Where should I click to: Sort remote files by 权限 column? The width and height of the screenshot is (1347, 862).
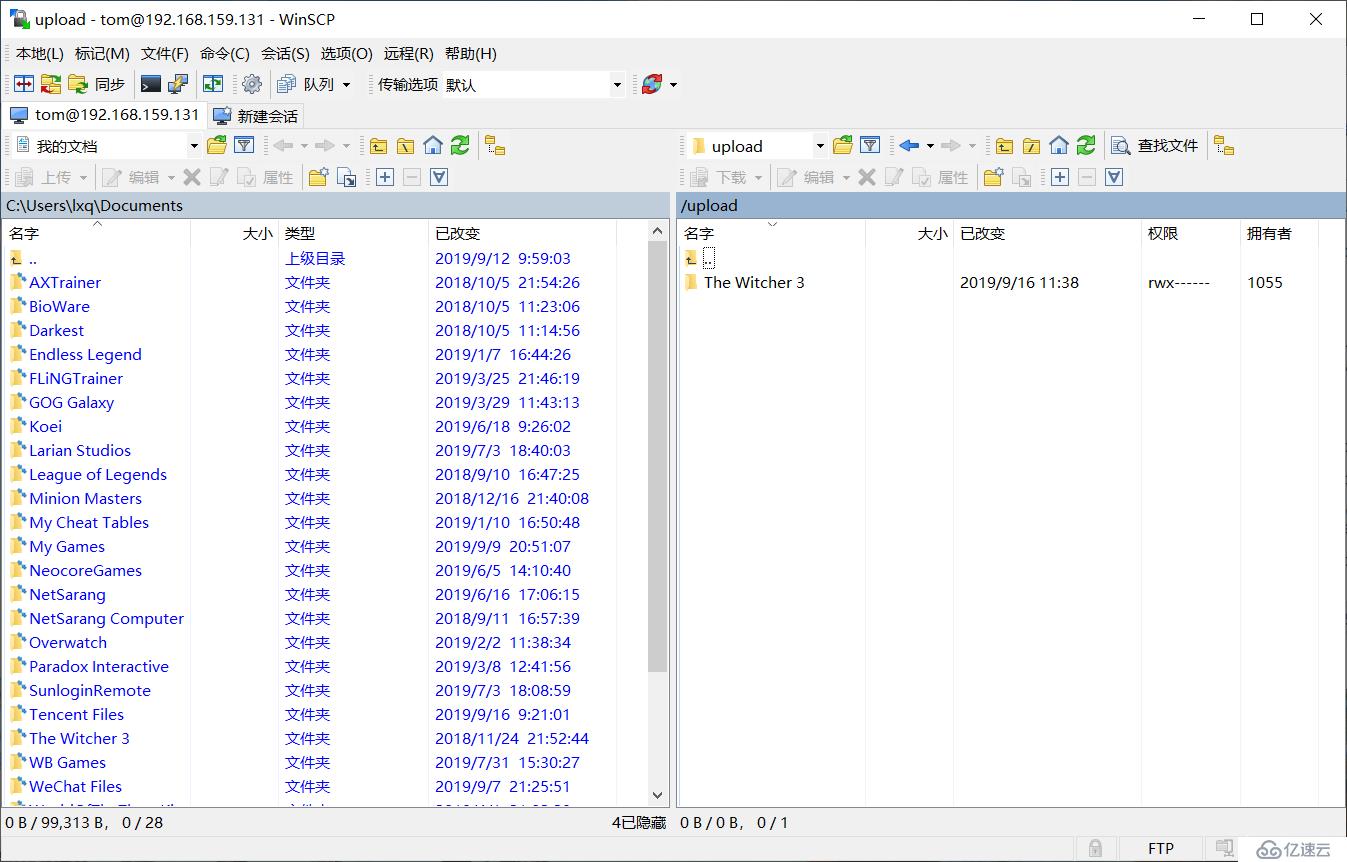click(x=1191, y=233)
